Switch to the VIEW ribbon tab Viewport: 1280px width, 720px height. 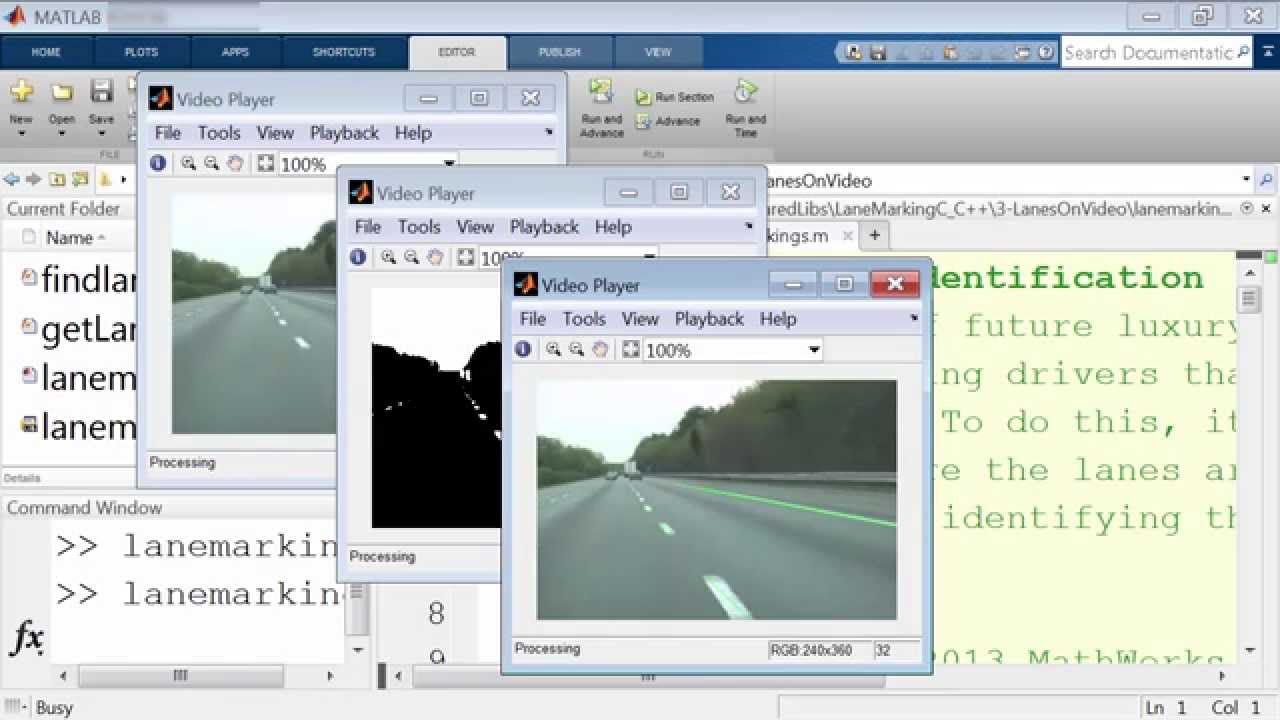click(658, 52)
